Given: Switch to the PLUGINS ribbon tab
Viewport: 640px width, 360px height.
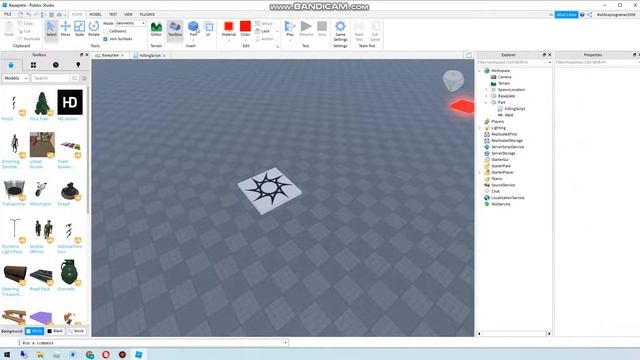Looking at the screenshot, I should 147,14.
